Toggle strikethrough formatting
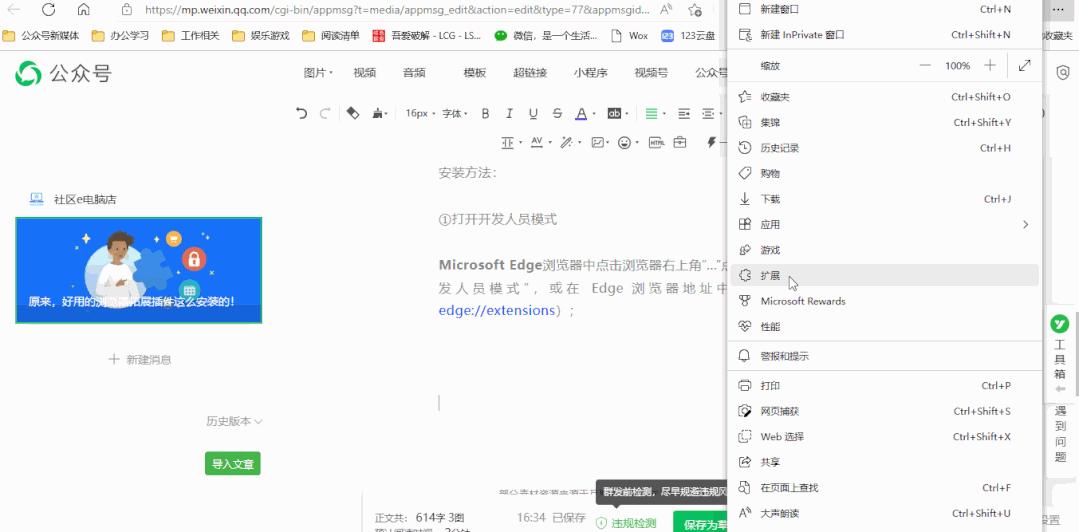Viewport: 1079px width, 532px height. (557, 114)
